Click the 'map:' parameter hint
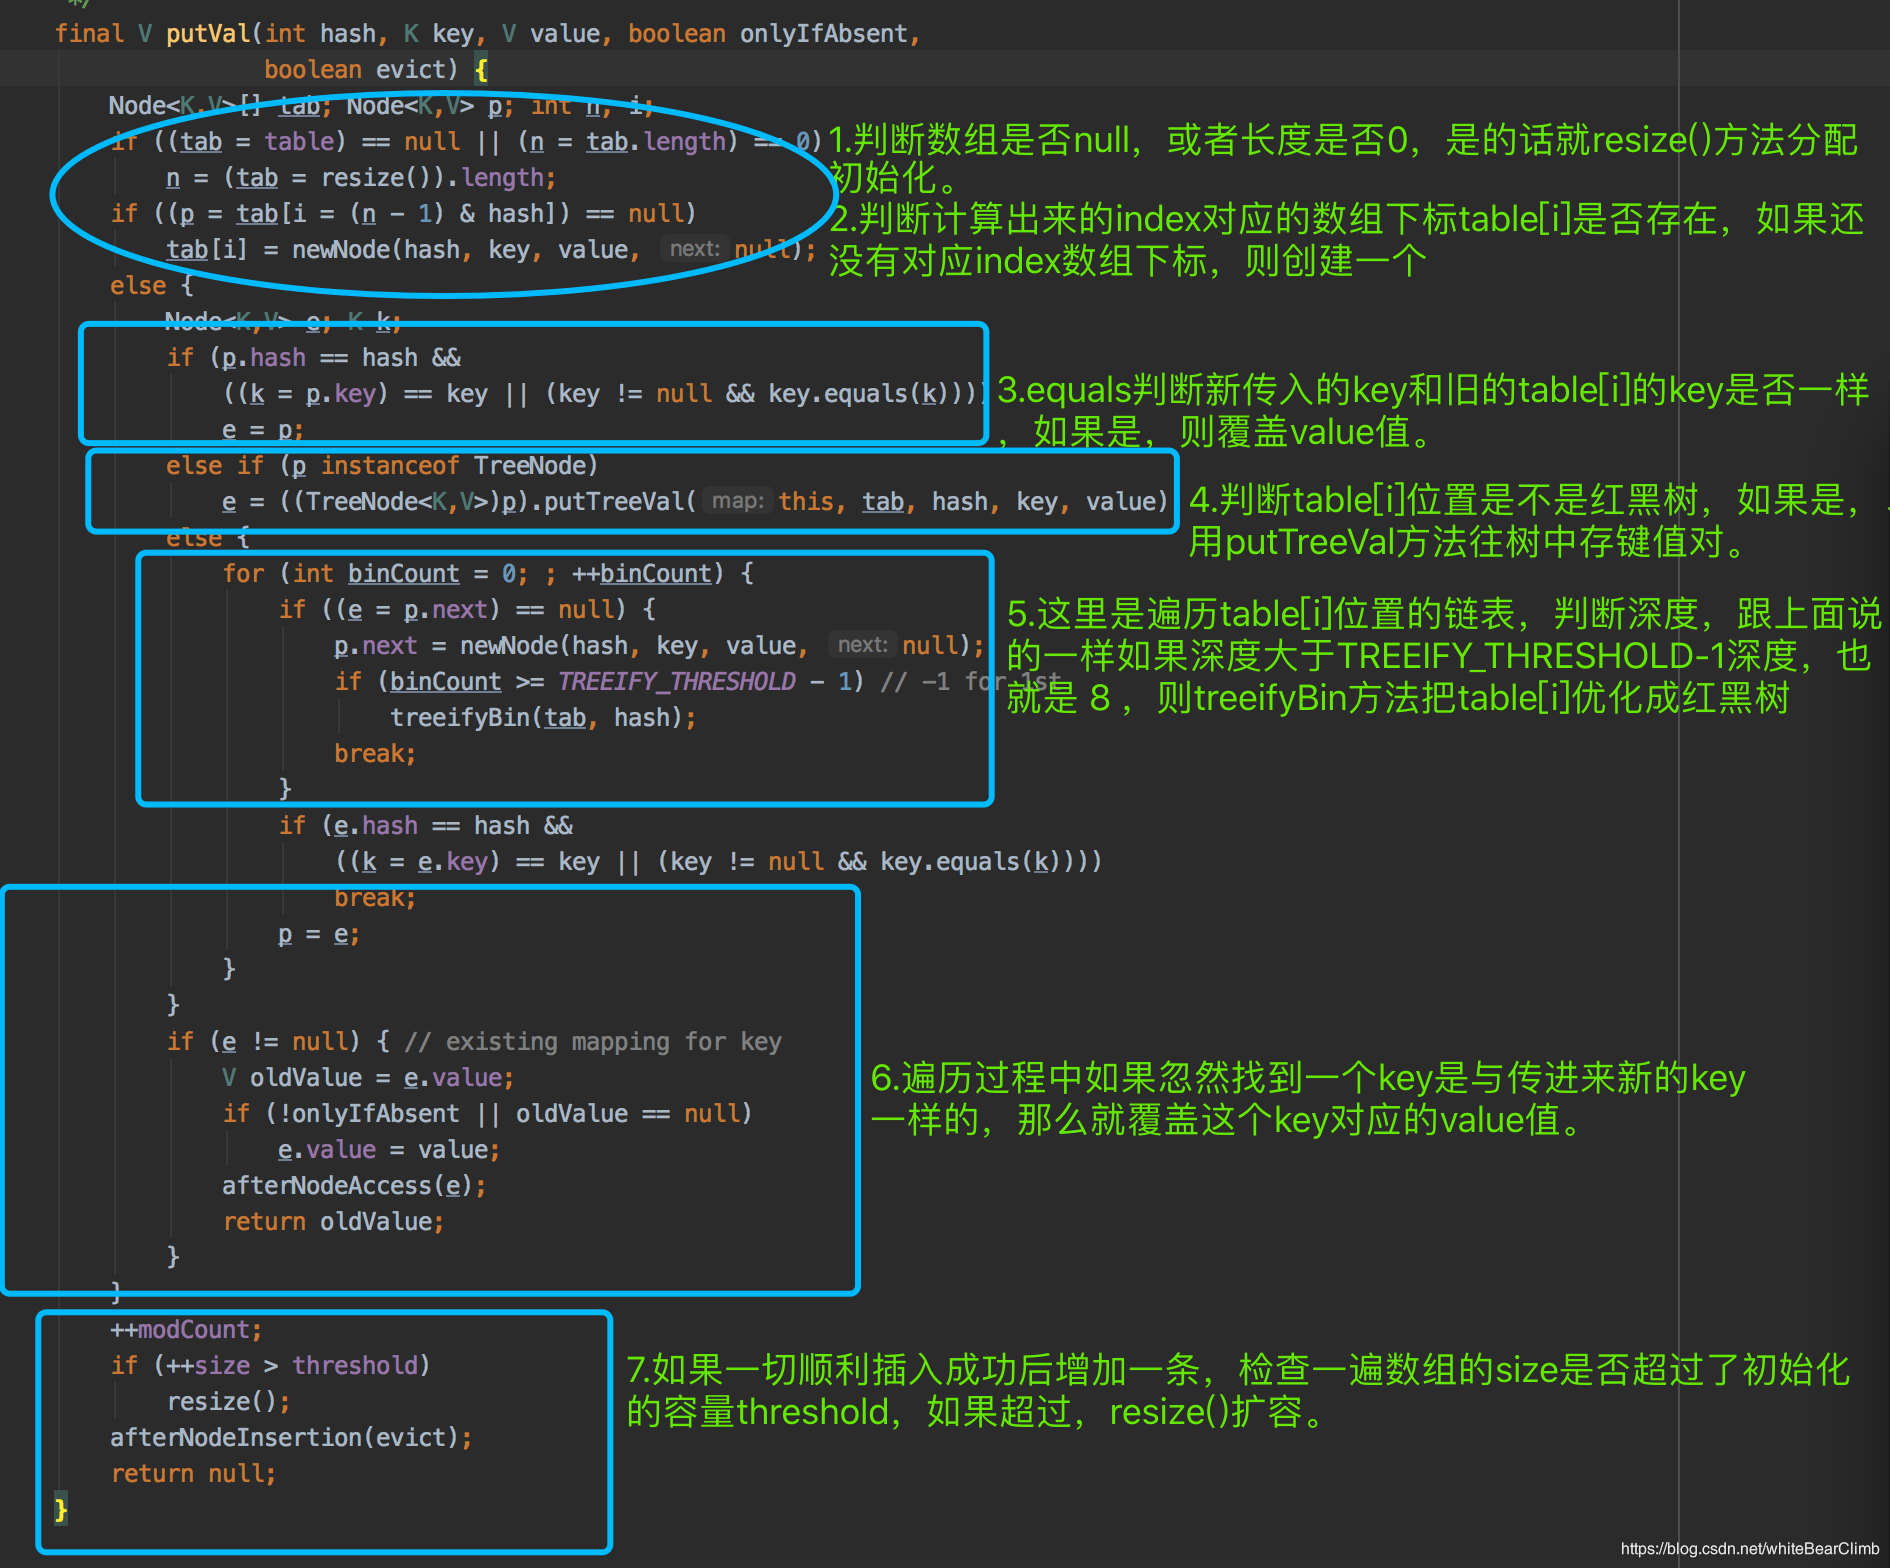 738,501
